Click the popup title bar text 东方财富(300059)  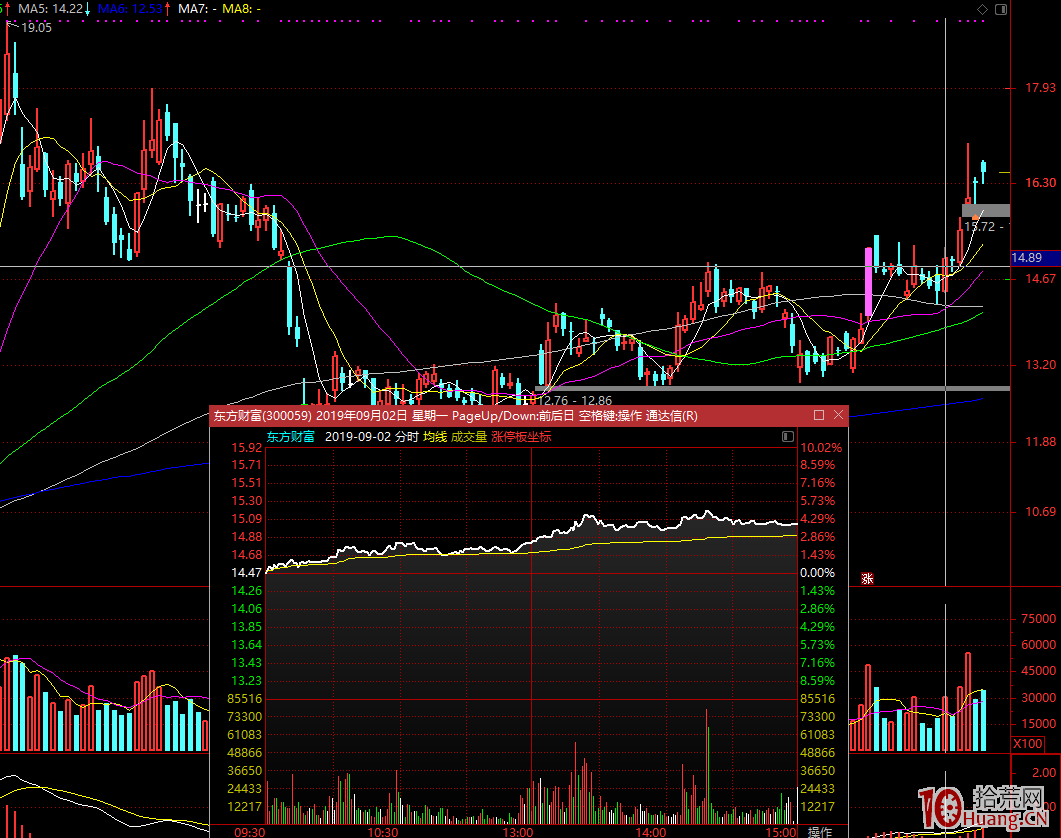point(263,416)
